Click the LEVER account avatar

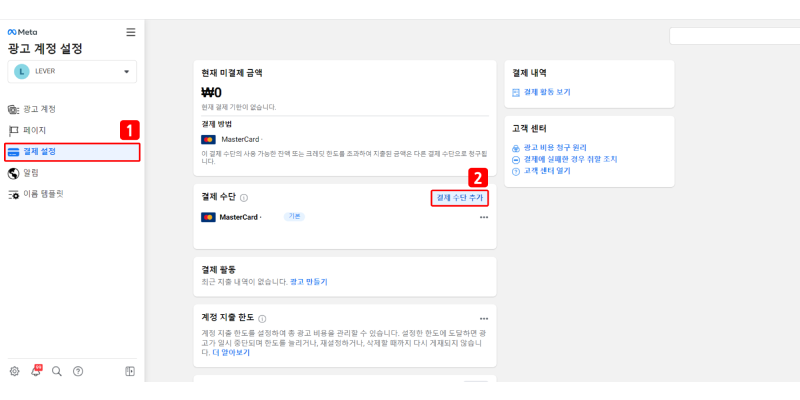click(21, 71)
